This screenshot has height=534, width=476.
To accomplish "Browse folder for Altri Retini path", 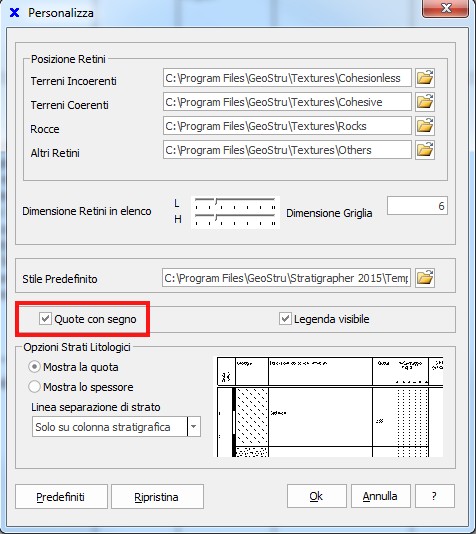I will click(x=425, y=150).
